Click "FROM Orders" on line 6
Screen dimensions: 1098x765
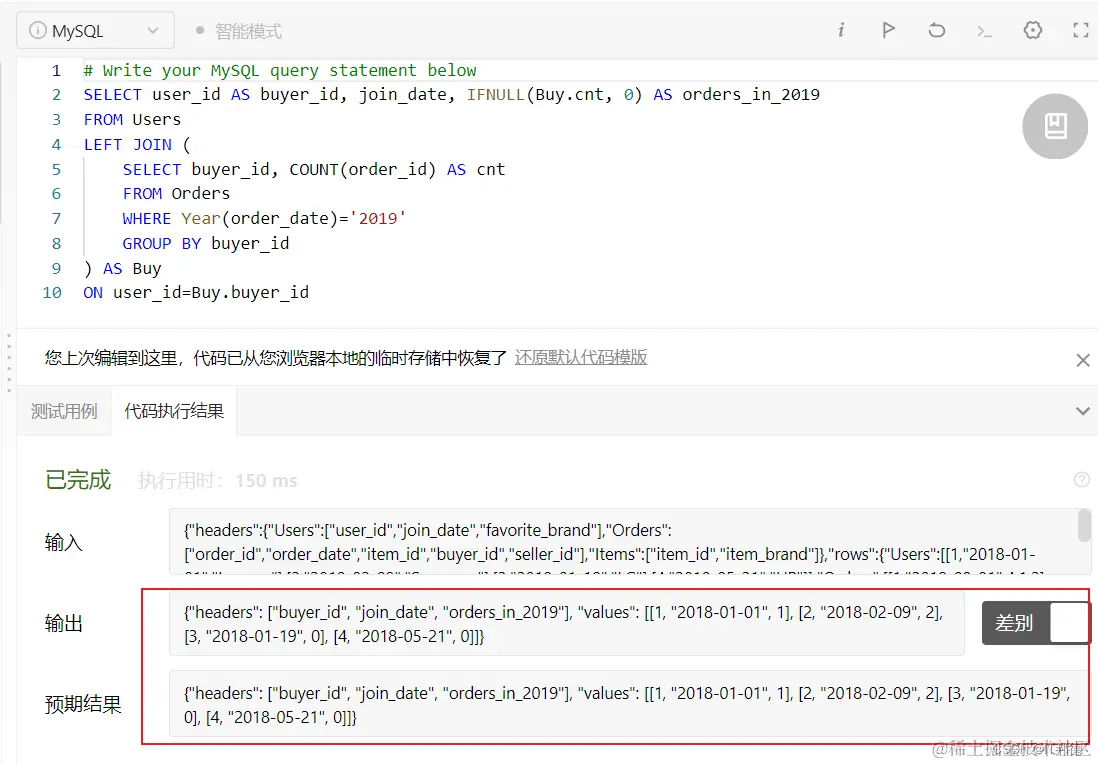coord(176,193)
